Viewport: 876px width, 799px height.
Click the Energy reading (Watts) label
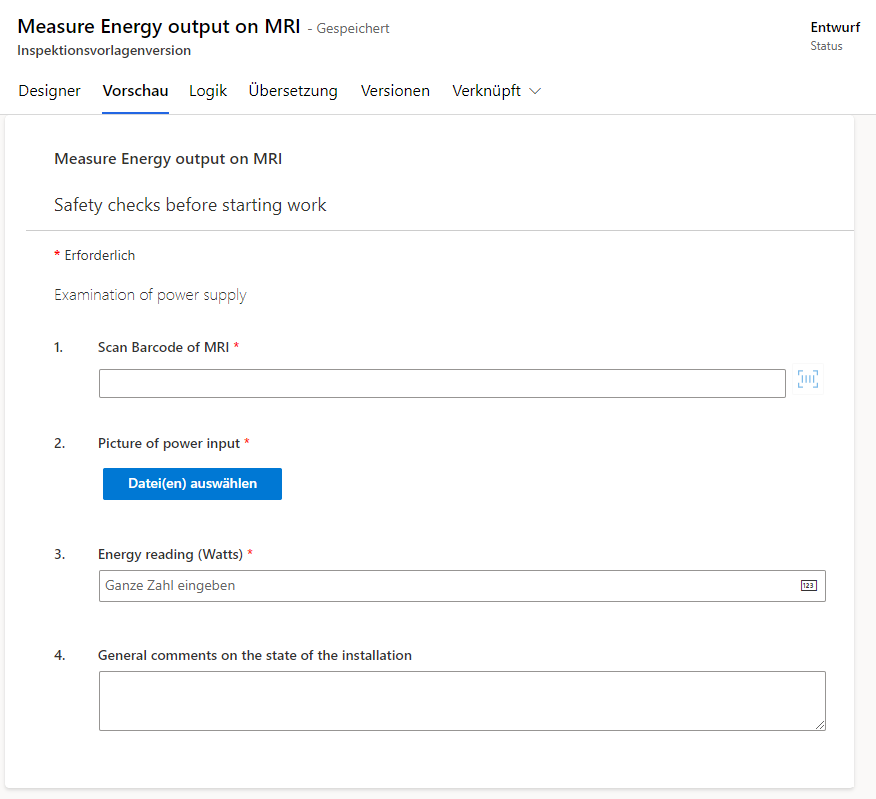point(170,554)
